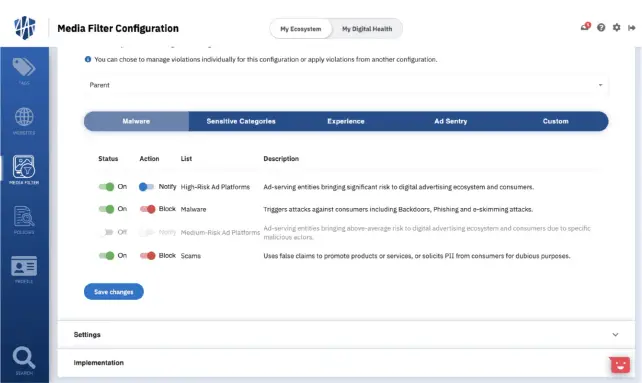Open the Tags sidebar section
642x383 pixels.
point(24,70)
